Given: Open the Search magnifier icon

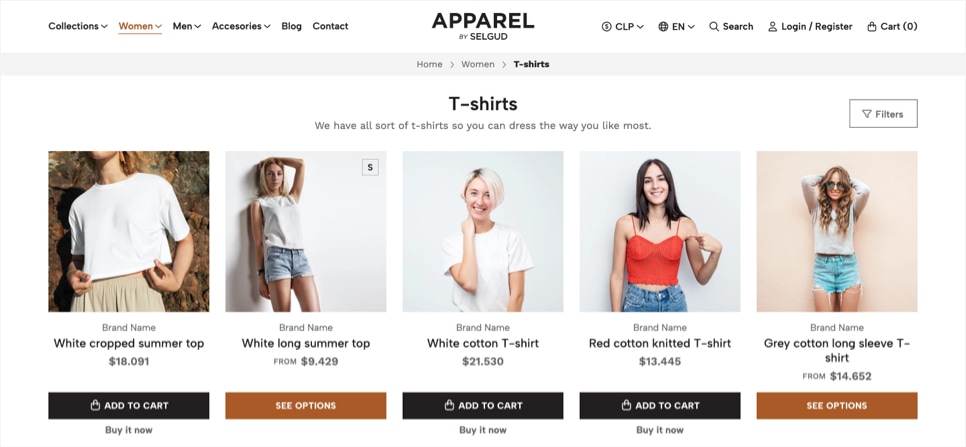Looking at the screenshot, I should pos(714,26).
